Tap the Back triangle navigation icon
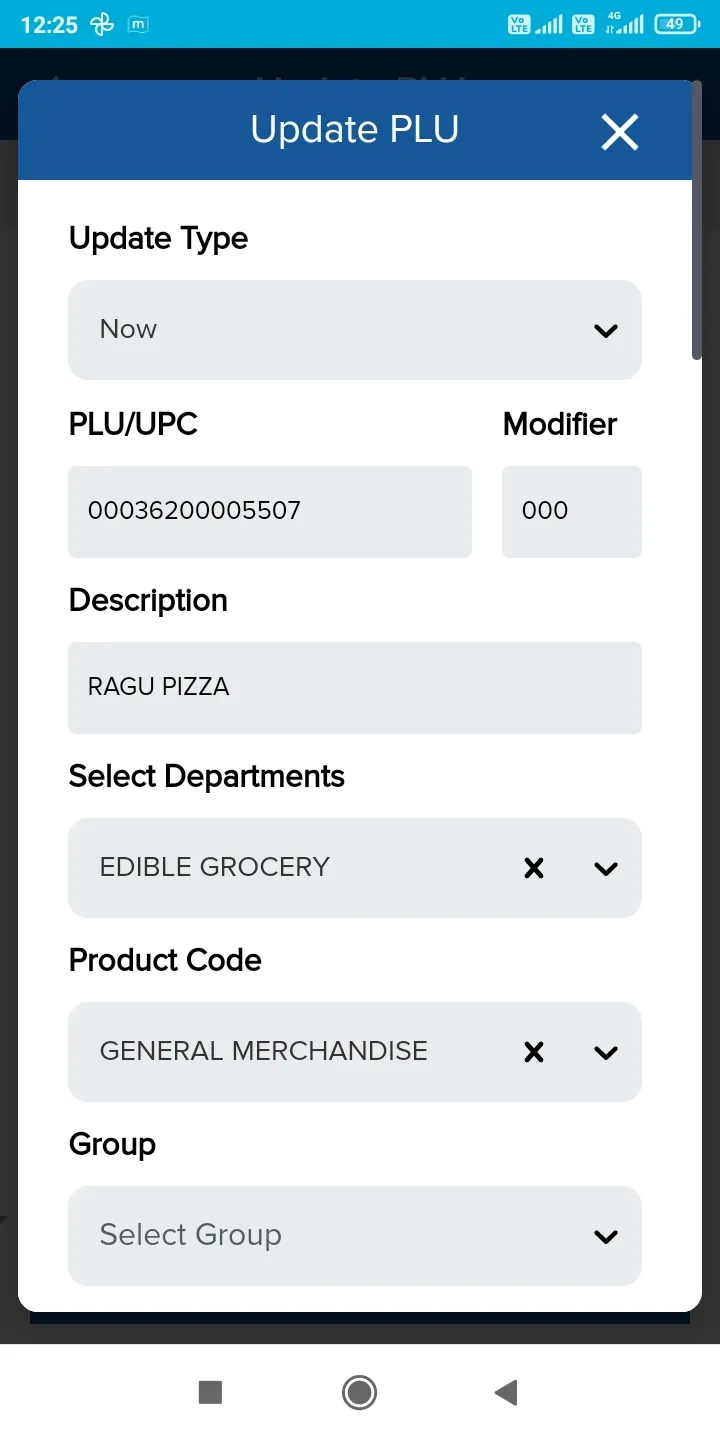Image resolution: width=720 pixels, height=1440 pixels. click(x=505, y=1392)
